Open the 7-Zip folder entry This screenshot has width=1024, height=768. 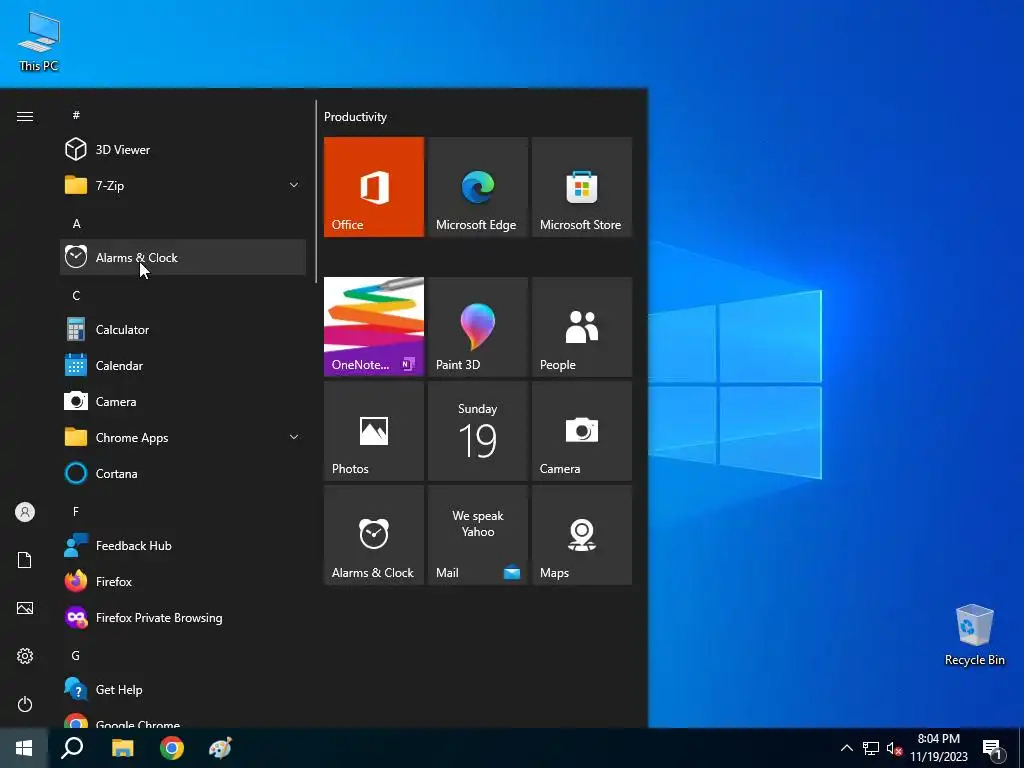(183, 185)
